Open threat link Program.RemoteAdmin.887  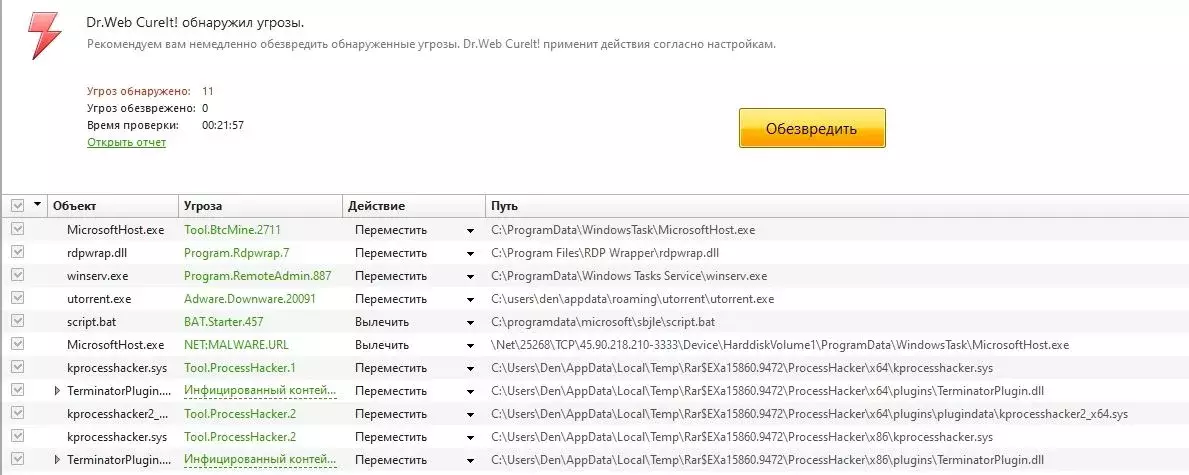coord(258,275)
